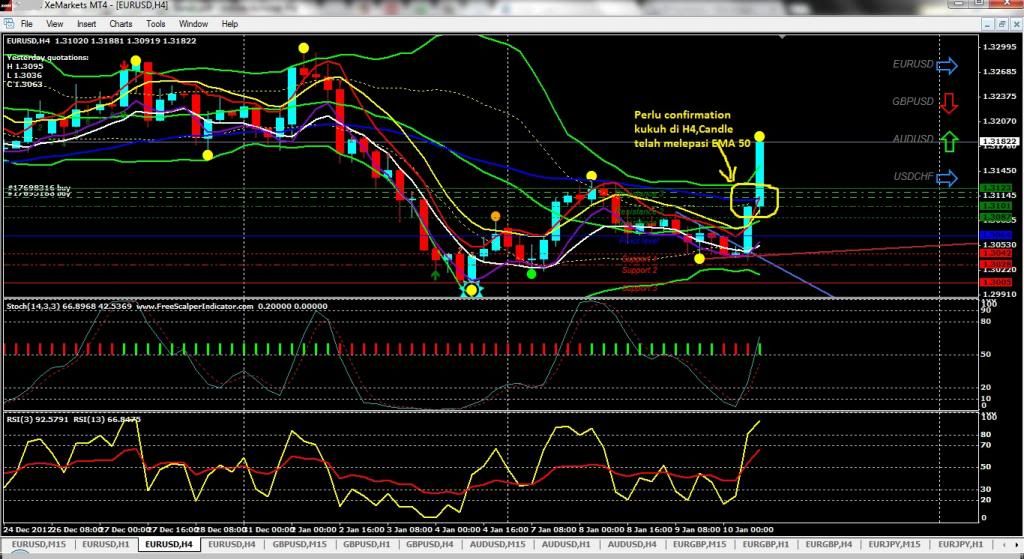Click the blue arrow beside EURUSD
This screenshot has height=559, width=1024.
947,65
